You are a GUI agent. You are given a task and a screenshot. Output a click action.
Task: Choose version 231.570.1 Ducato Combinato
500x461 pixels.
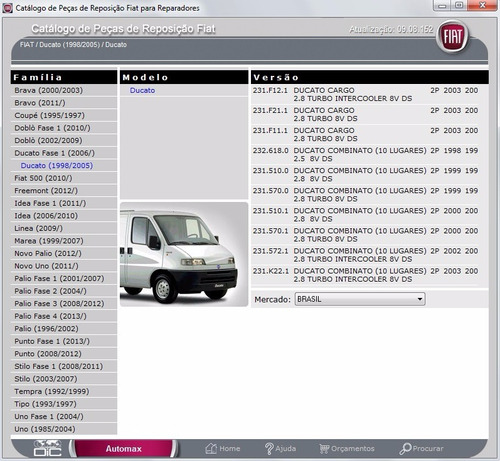coord(365,235)
